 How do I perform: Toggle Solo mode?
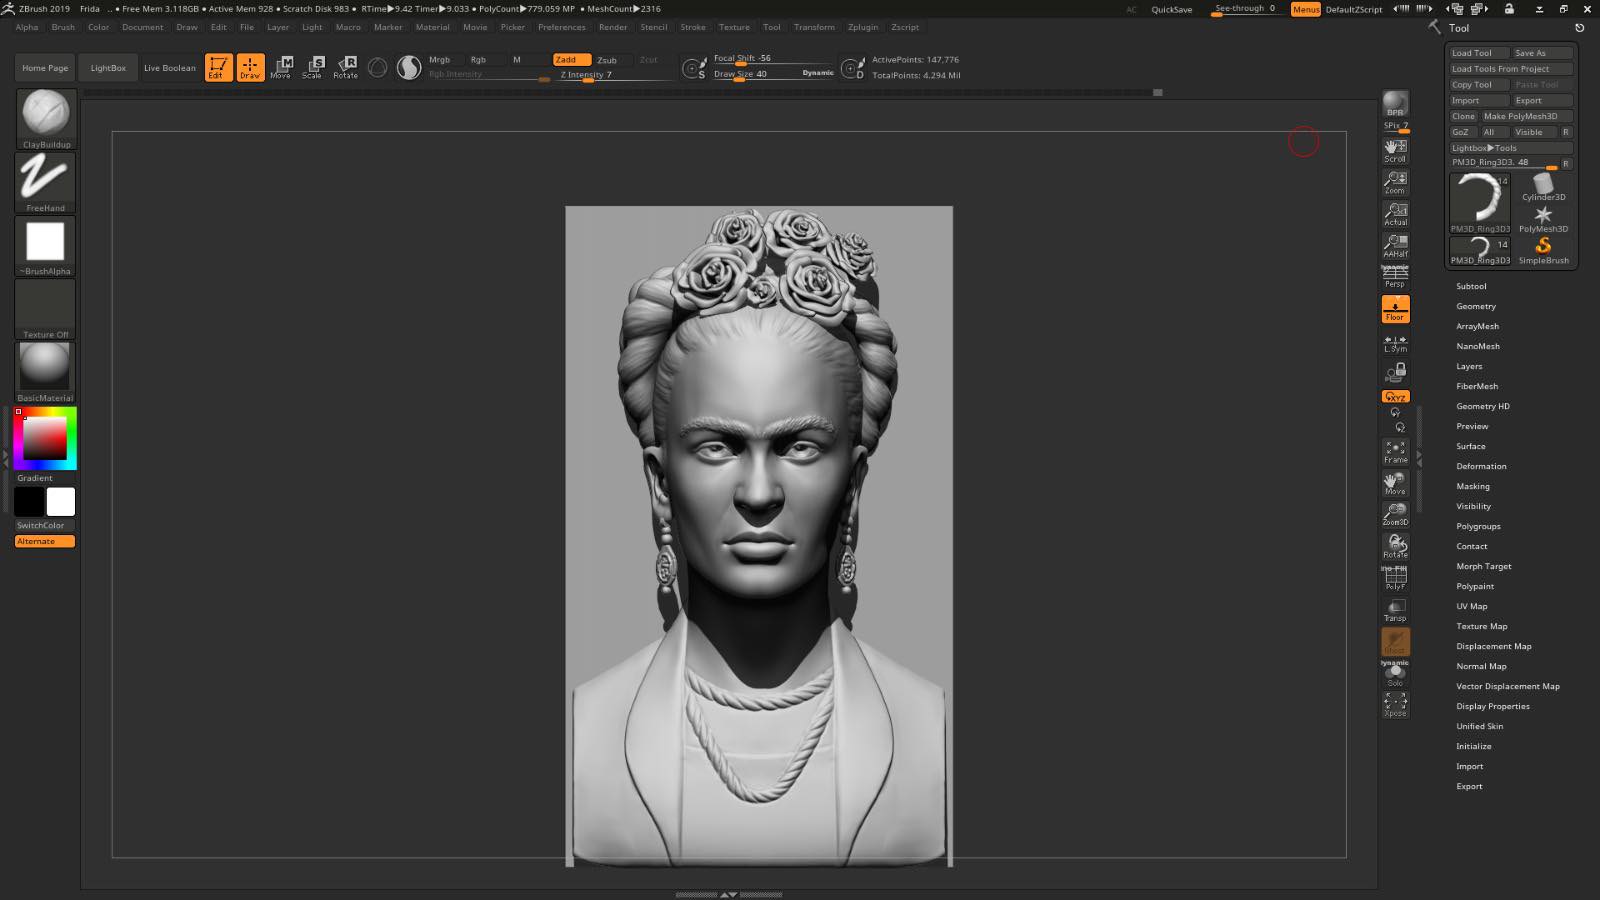pos(1395,675)
